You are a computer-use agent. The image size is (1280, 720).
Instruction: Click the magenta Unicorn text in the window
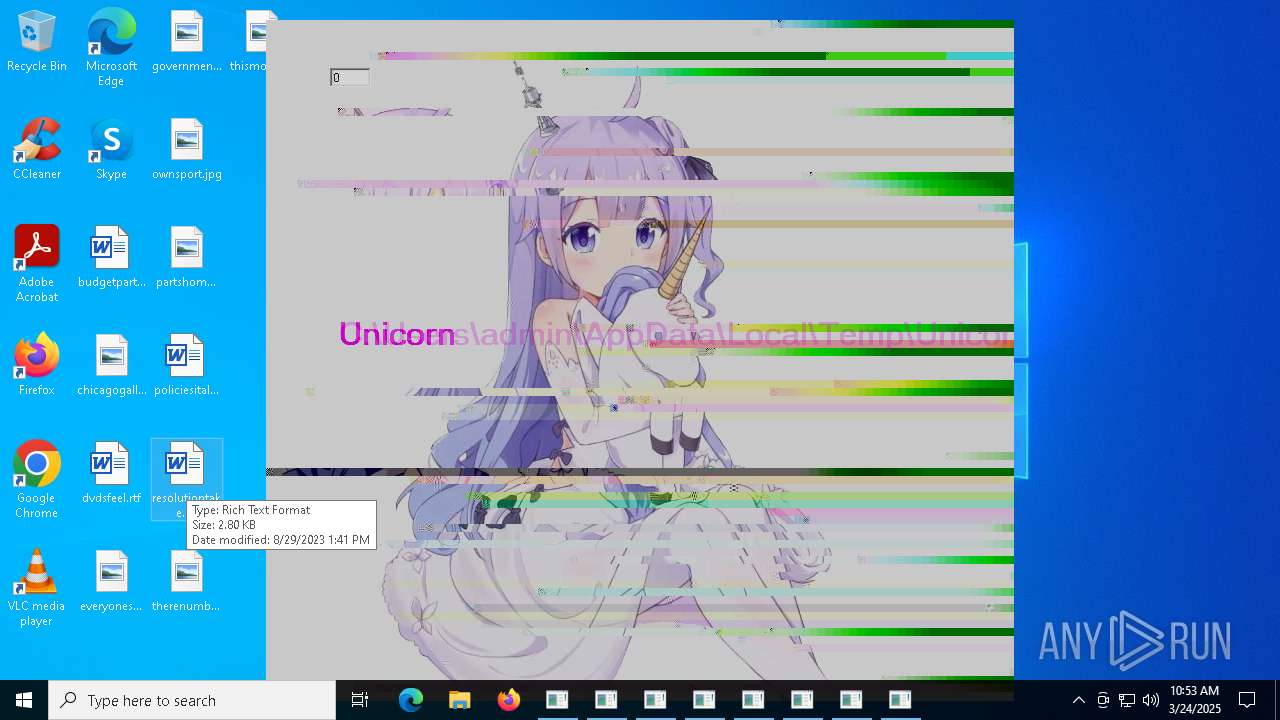(x=397, y=334)
